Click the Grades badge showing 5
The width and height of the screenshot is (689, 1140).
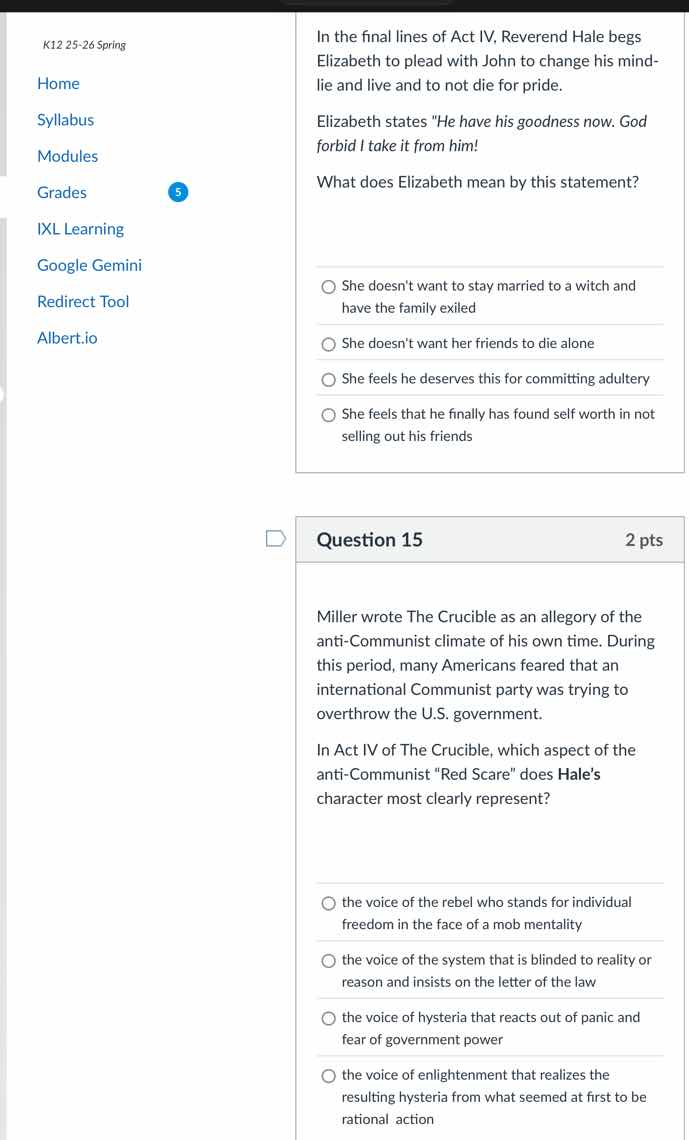click(x=176, y=192)
